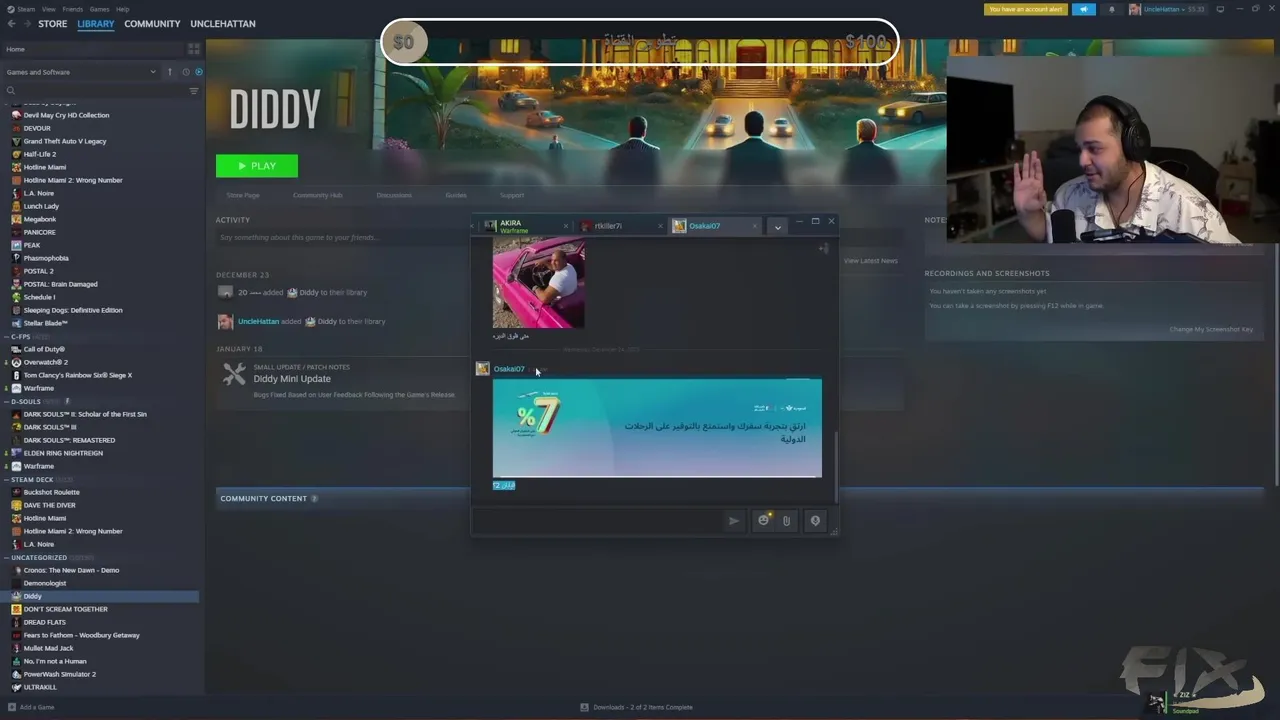Viewport: 1280px width, 720px height.
Task: Click the attach file paperclip icon
Action: [x=787, y=520]
